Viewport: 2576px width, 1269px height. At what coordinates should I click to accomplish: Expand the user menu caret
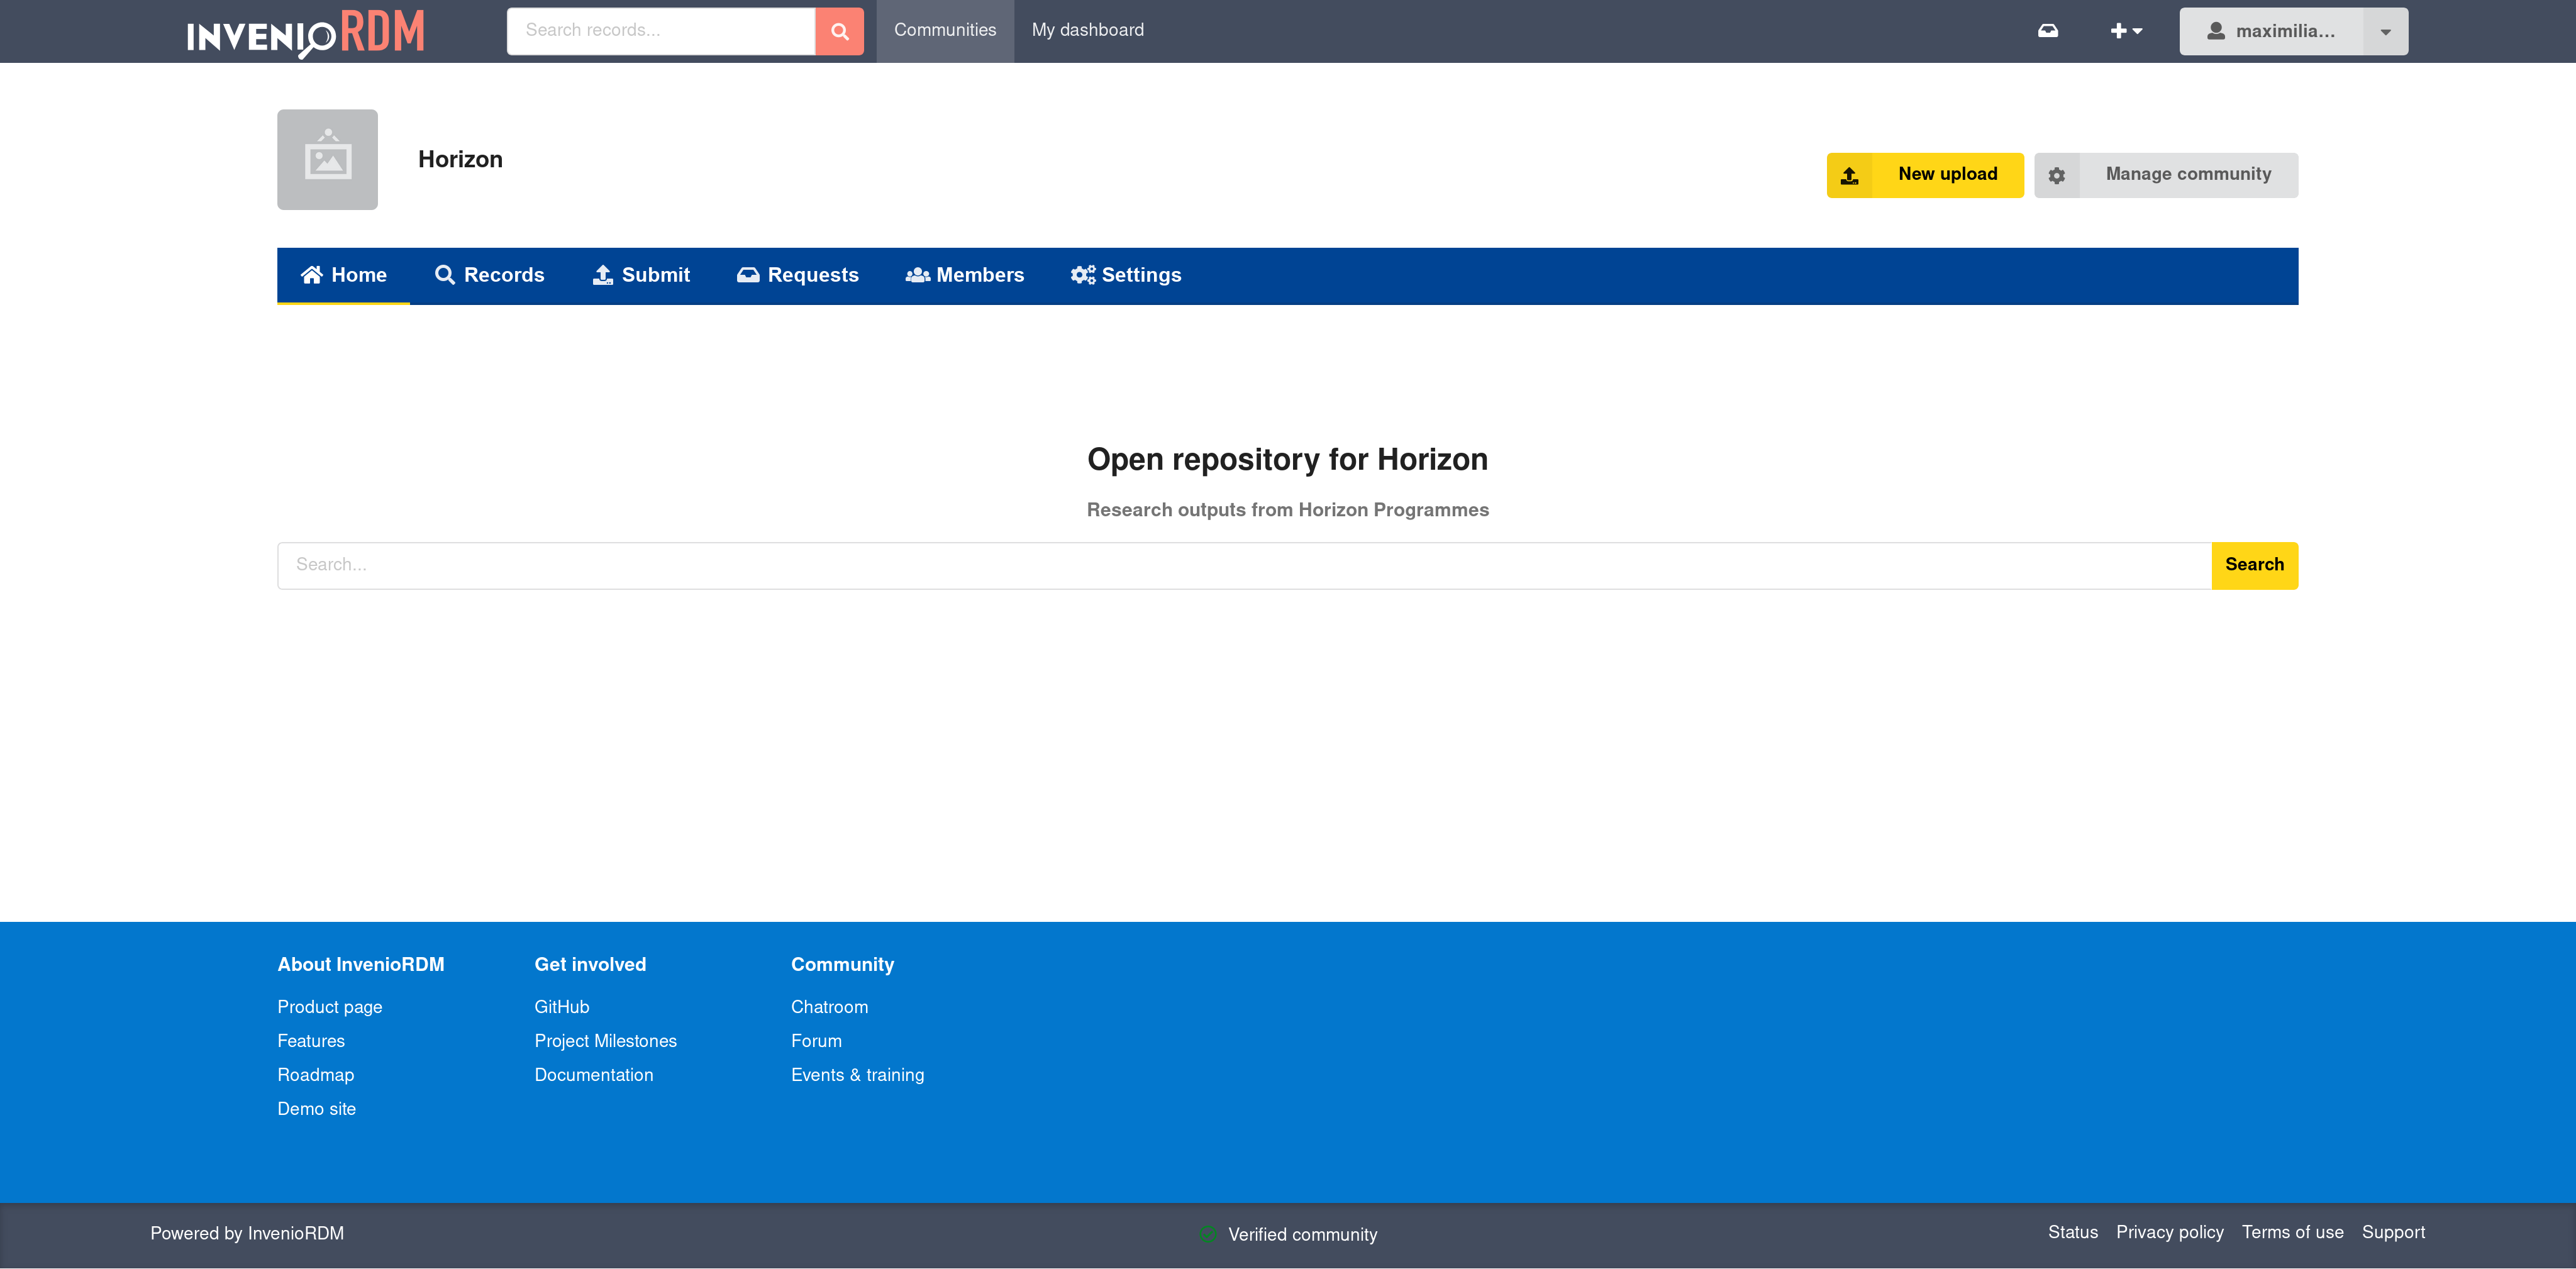click(x=2386, y=31)
